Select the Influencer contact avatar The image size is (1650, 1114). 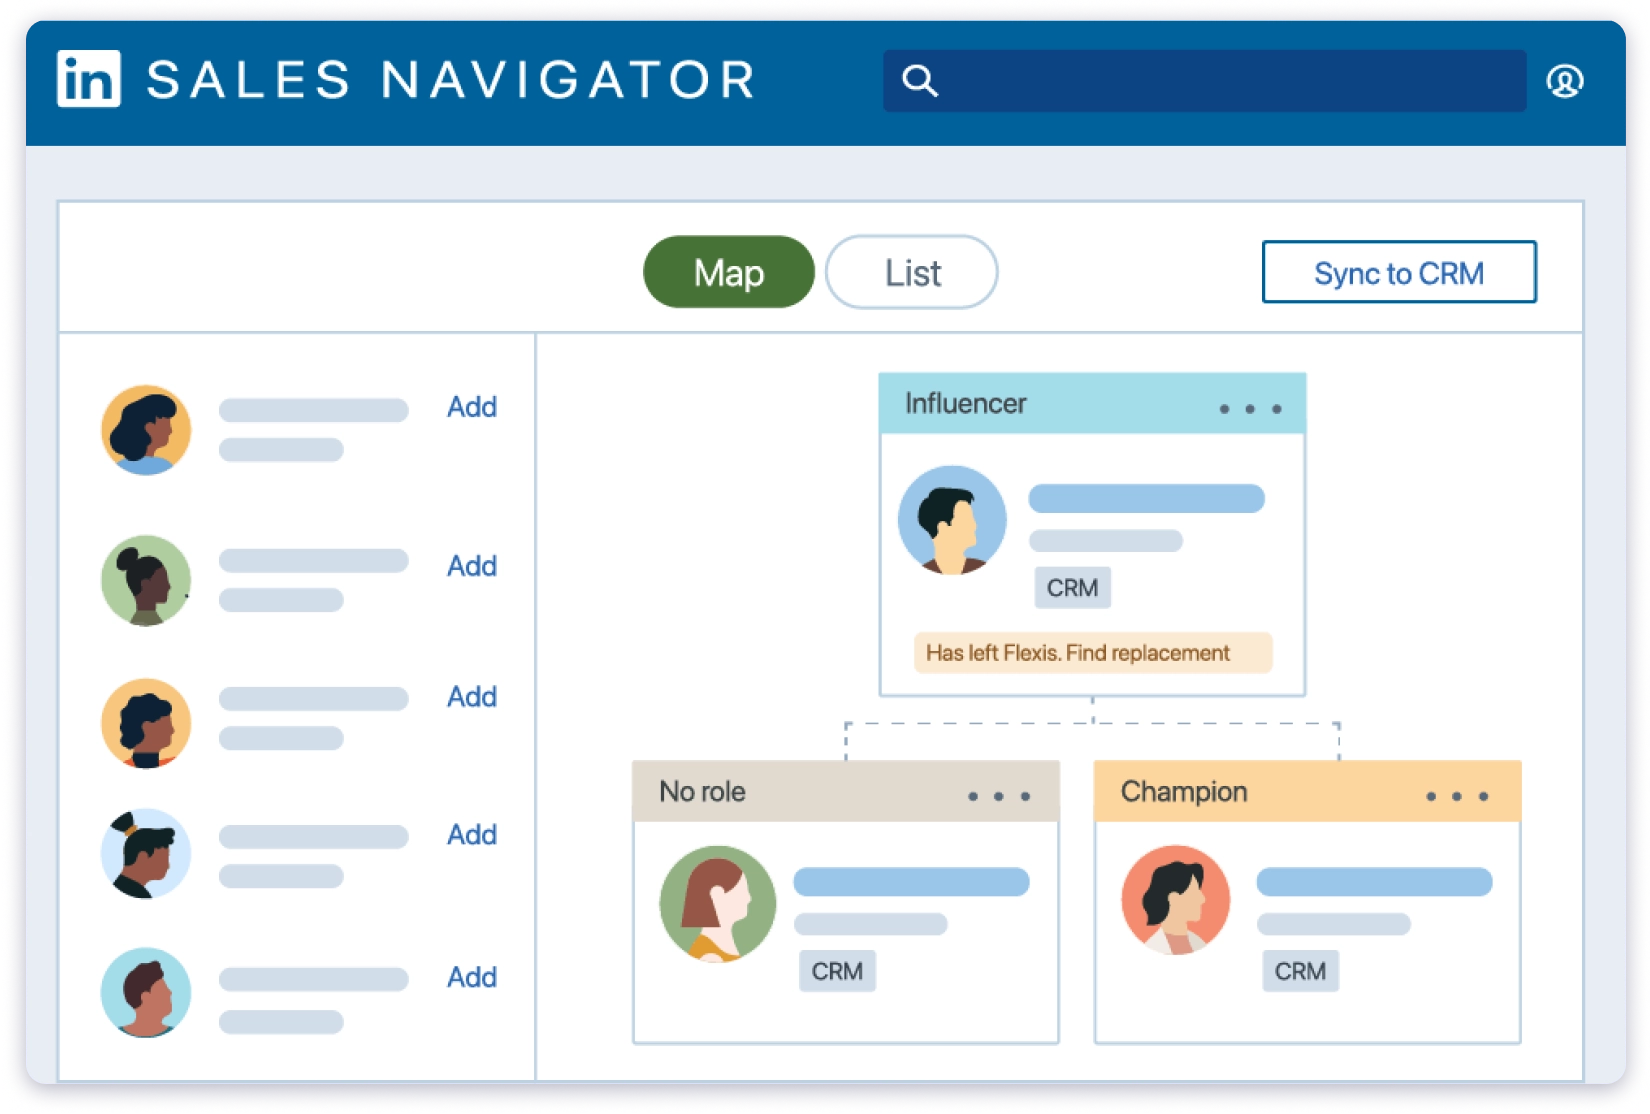coord(952,520)
